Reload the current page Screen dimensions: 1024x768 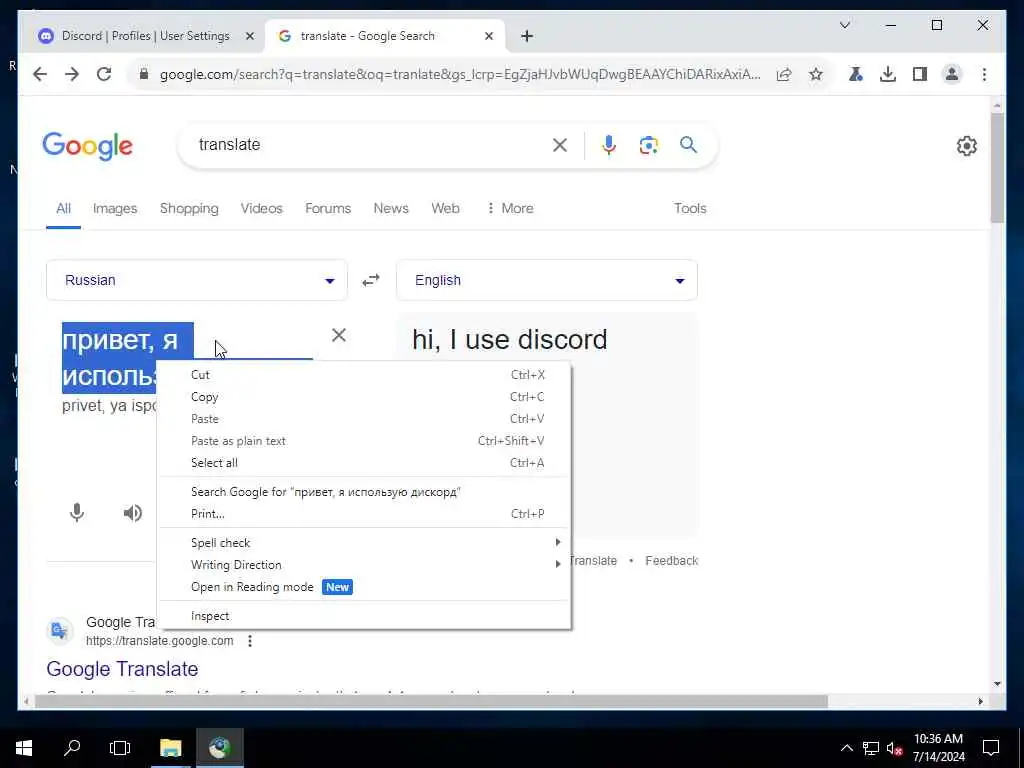(x=104, y=74)
